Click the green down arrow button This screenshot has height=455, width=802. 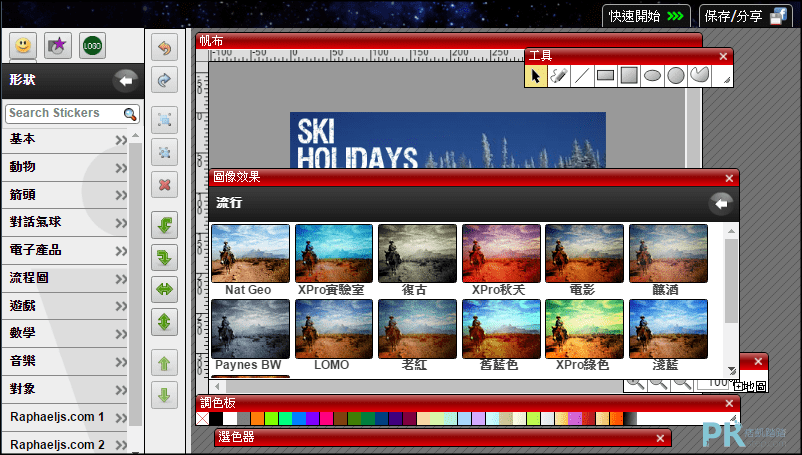point(164,395)
